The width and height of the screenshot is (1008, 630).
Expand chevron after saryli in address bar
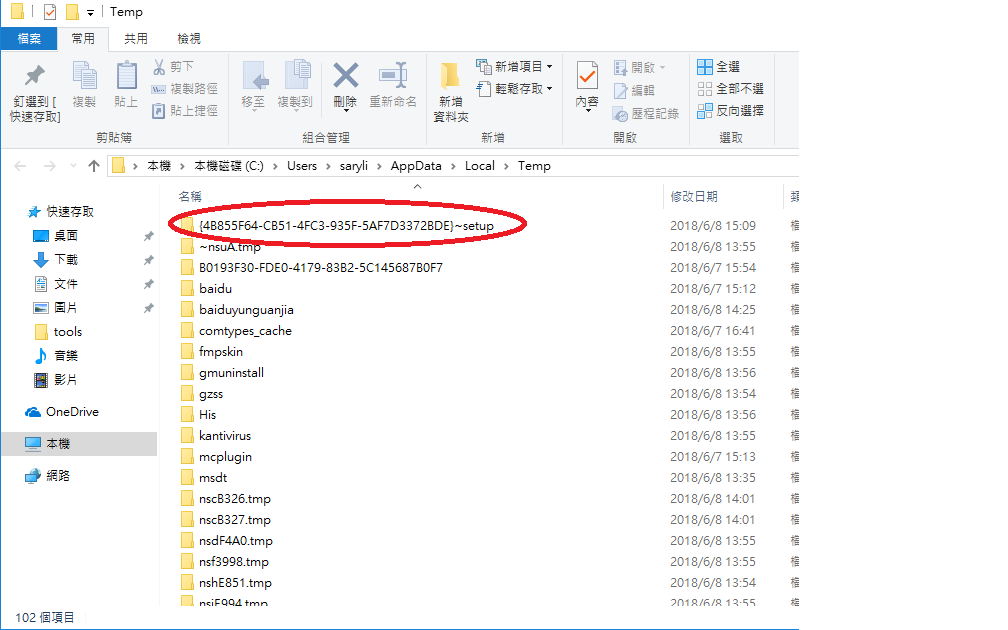tap(379, 166)
